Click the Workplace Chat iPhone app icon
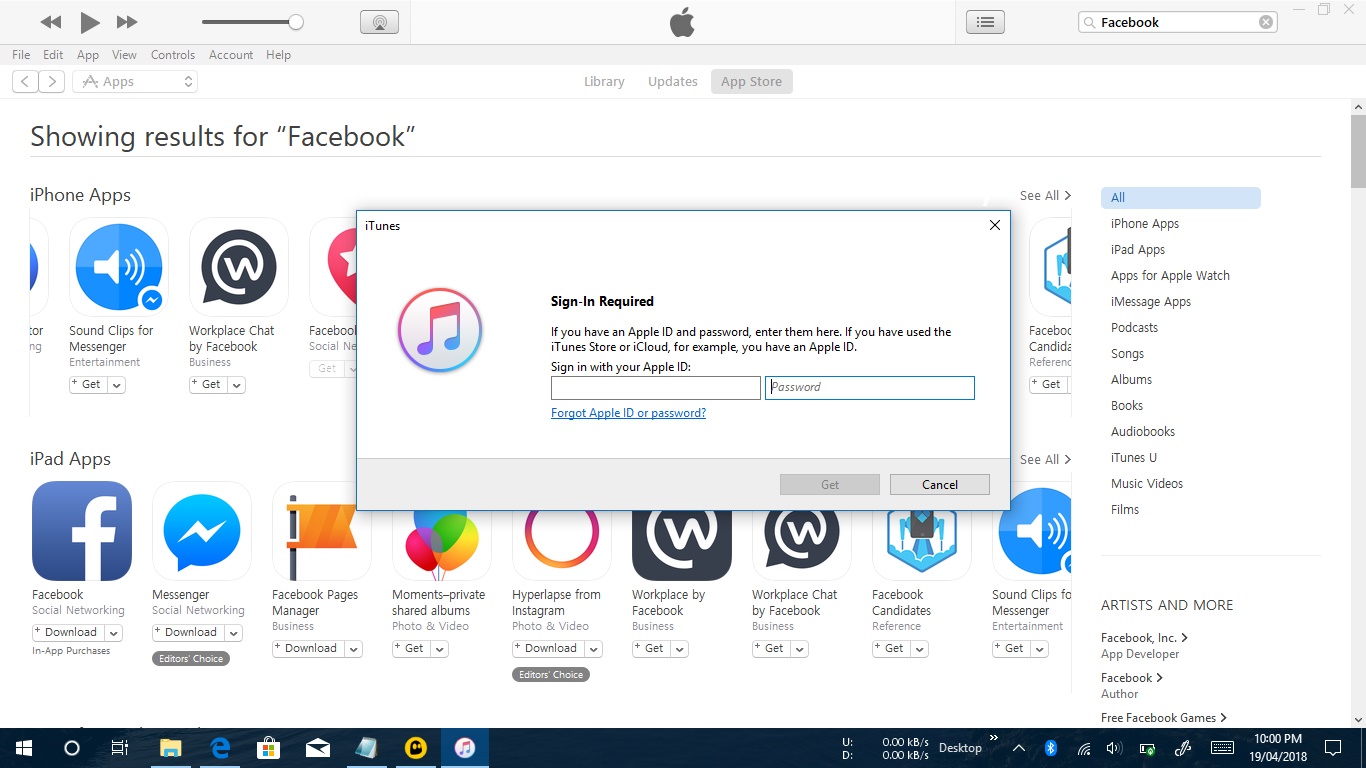 tap(238, 267)
